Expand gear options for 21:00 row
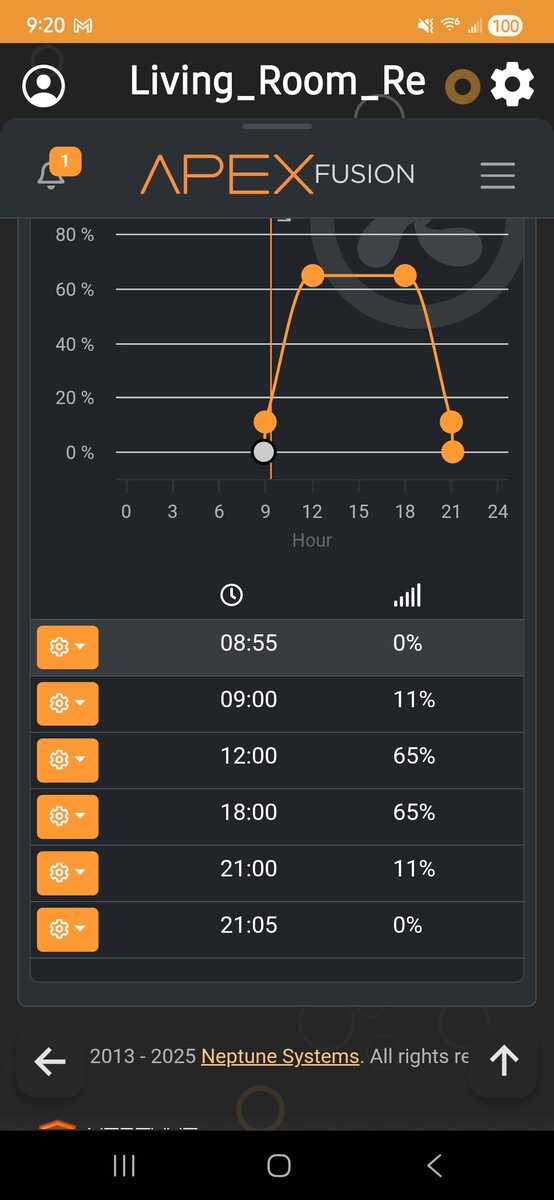554x1200 pixels. point(68,872)
